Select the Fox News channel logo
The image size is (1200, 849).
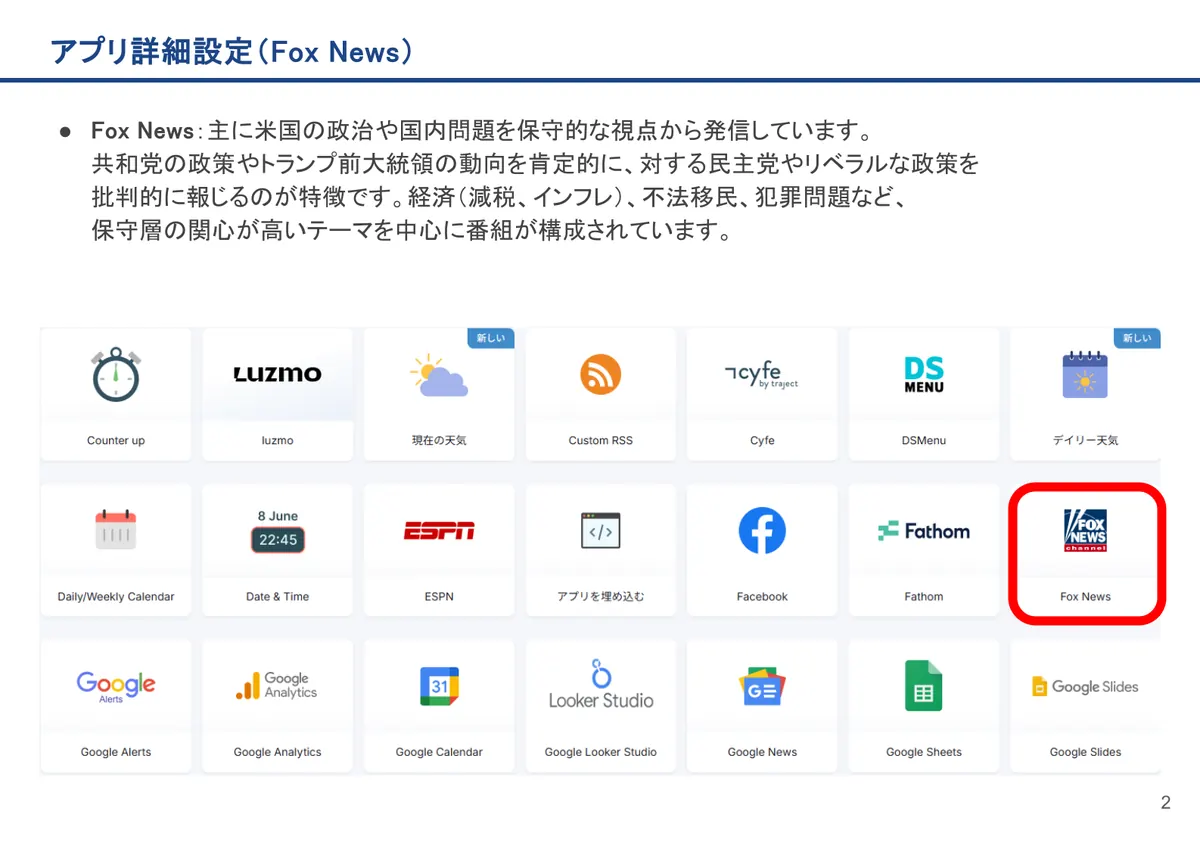coord(1085,531)
